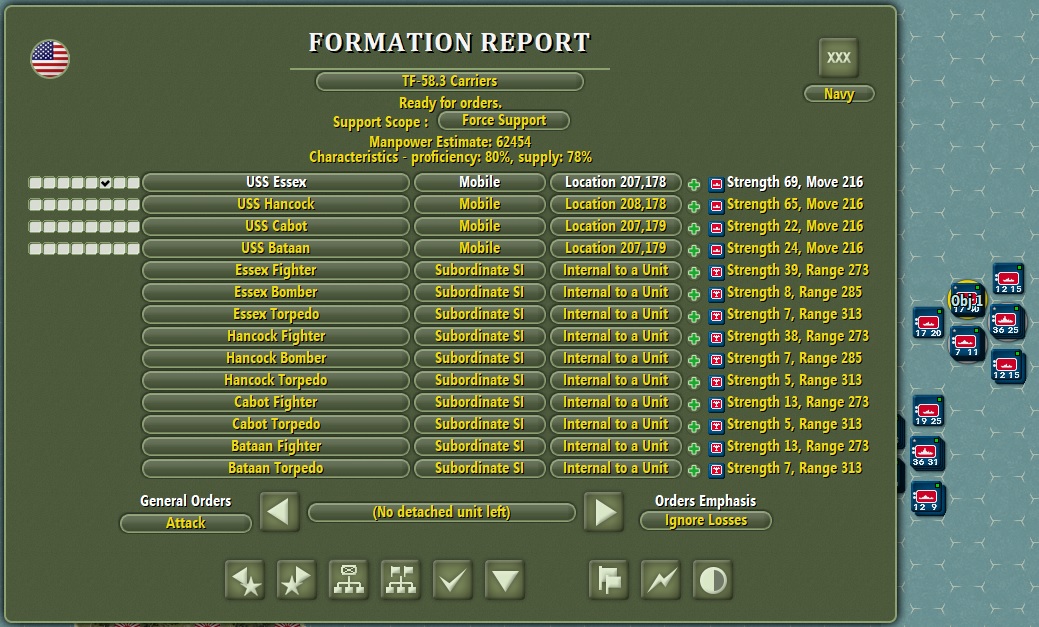Open the TF-58.3 Carriers formation name
The width and height of the screenshot is (1039, 627).
(x=449, y=81)
